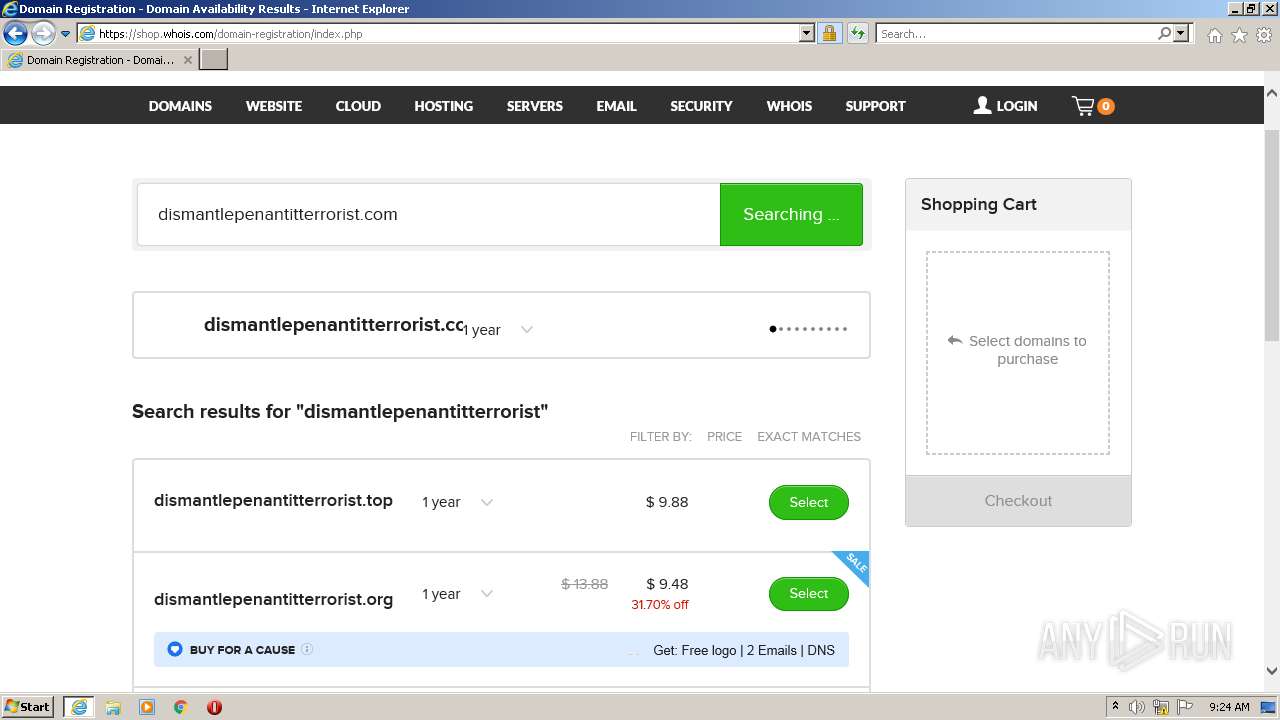Click the Refresh page icon

pos(857,33)
